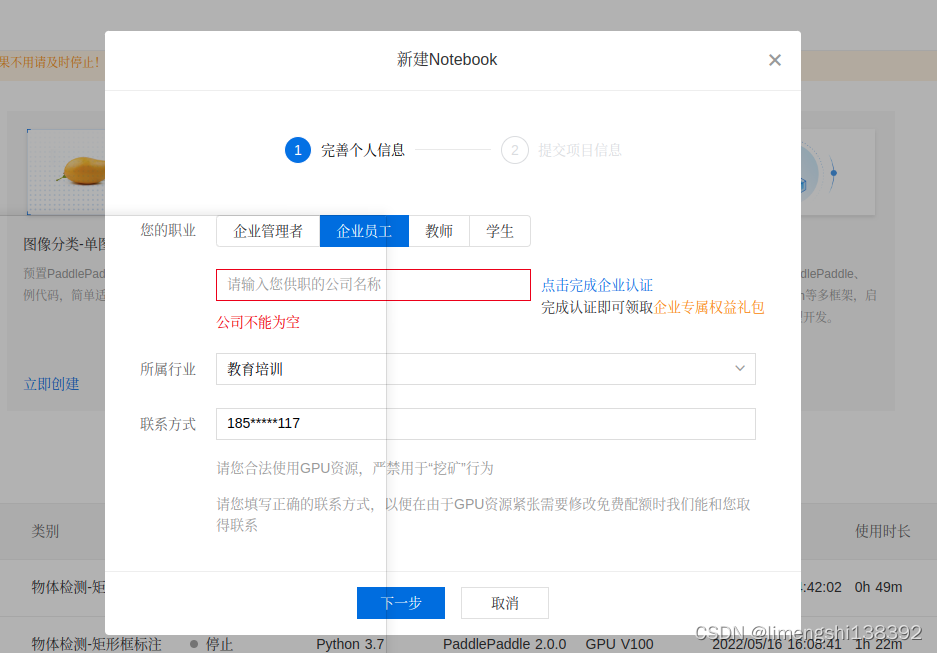Click the 联系方式 phone number field
Screen dimensions: 937x653
(486, 424)
